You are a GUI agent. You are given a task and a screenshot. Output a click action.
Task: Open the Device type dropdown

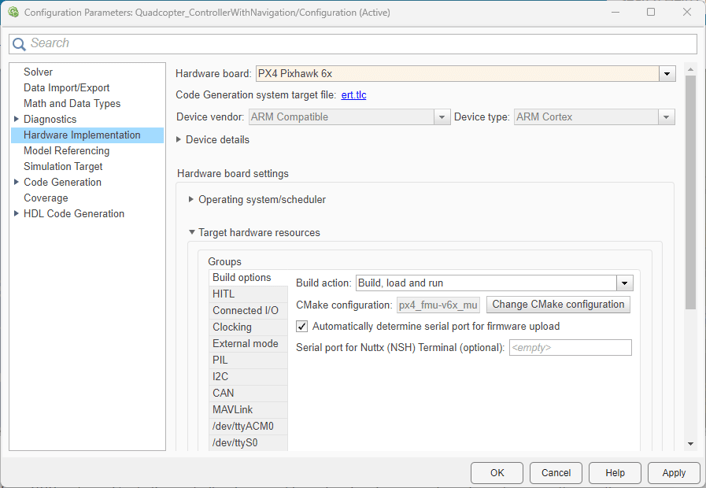(x=666, y=117)
